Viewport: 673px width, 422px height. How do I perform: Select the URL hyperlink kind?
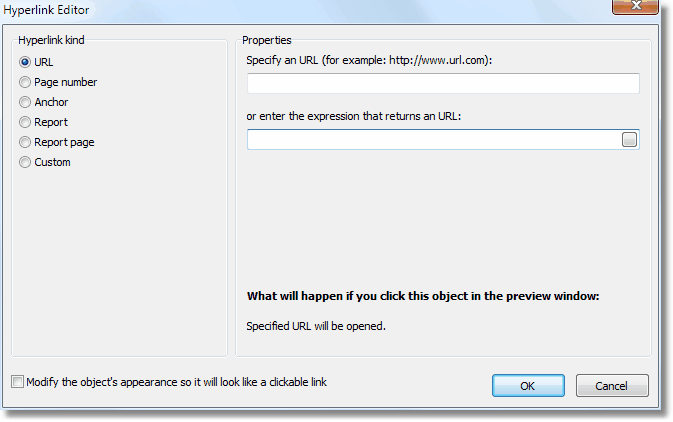tap(26, 62)
